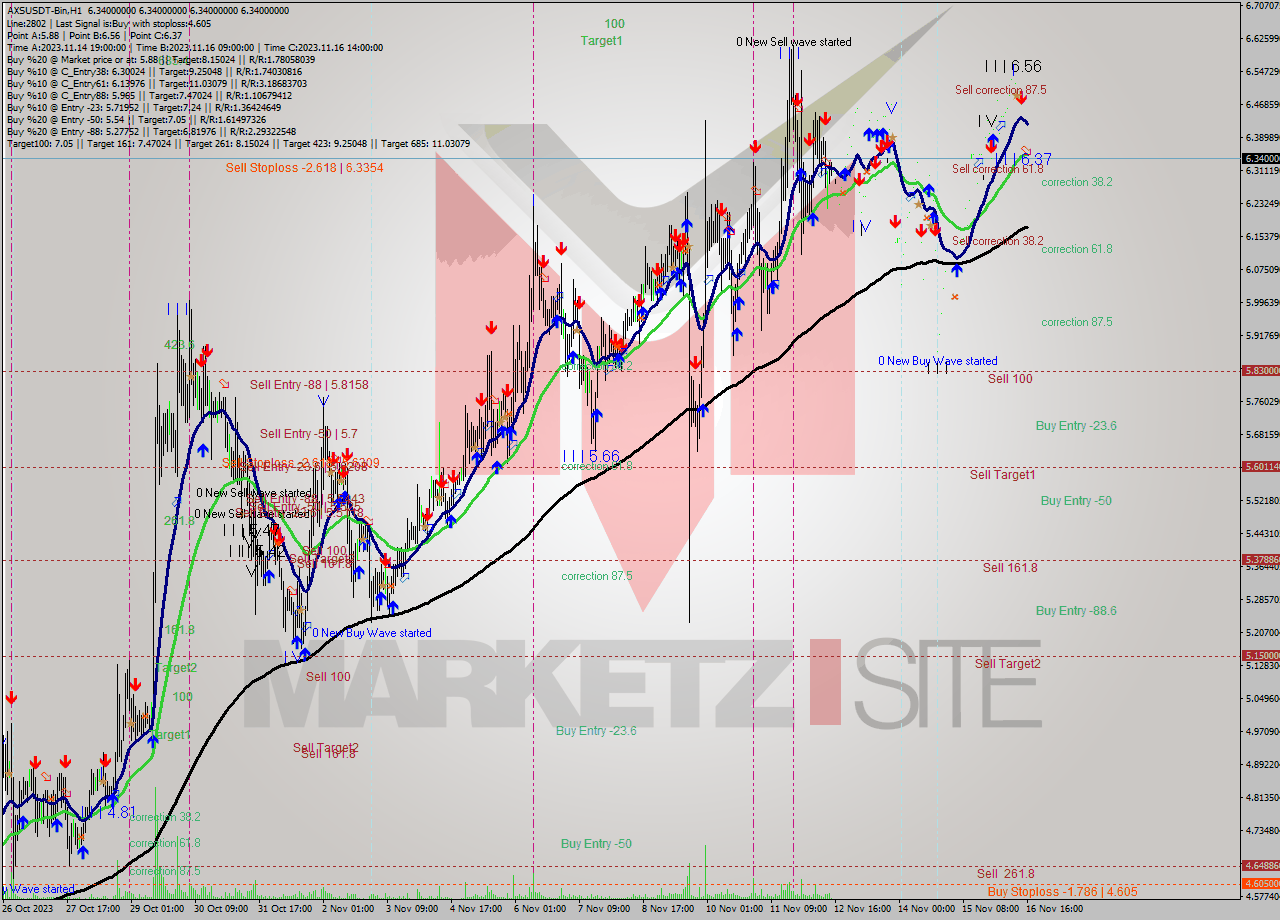
Task: Click the green '423.6' Fibonacci label
Action: [x=178, y=345]
